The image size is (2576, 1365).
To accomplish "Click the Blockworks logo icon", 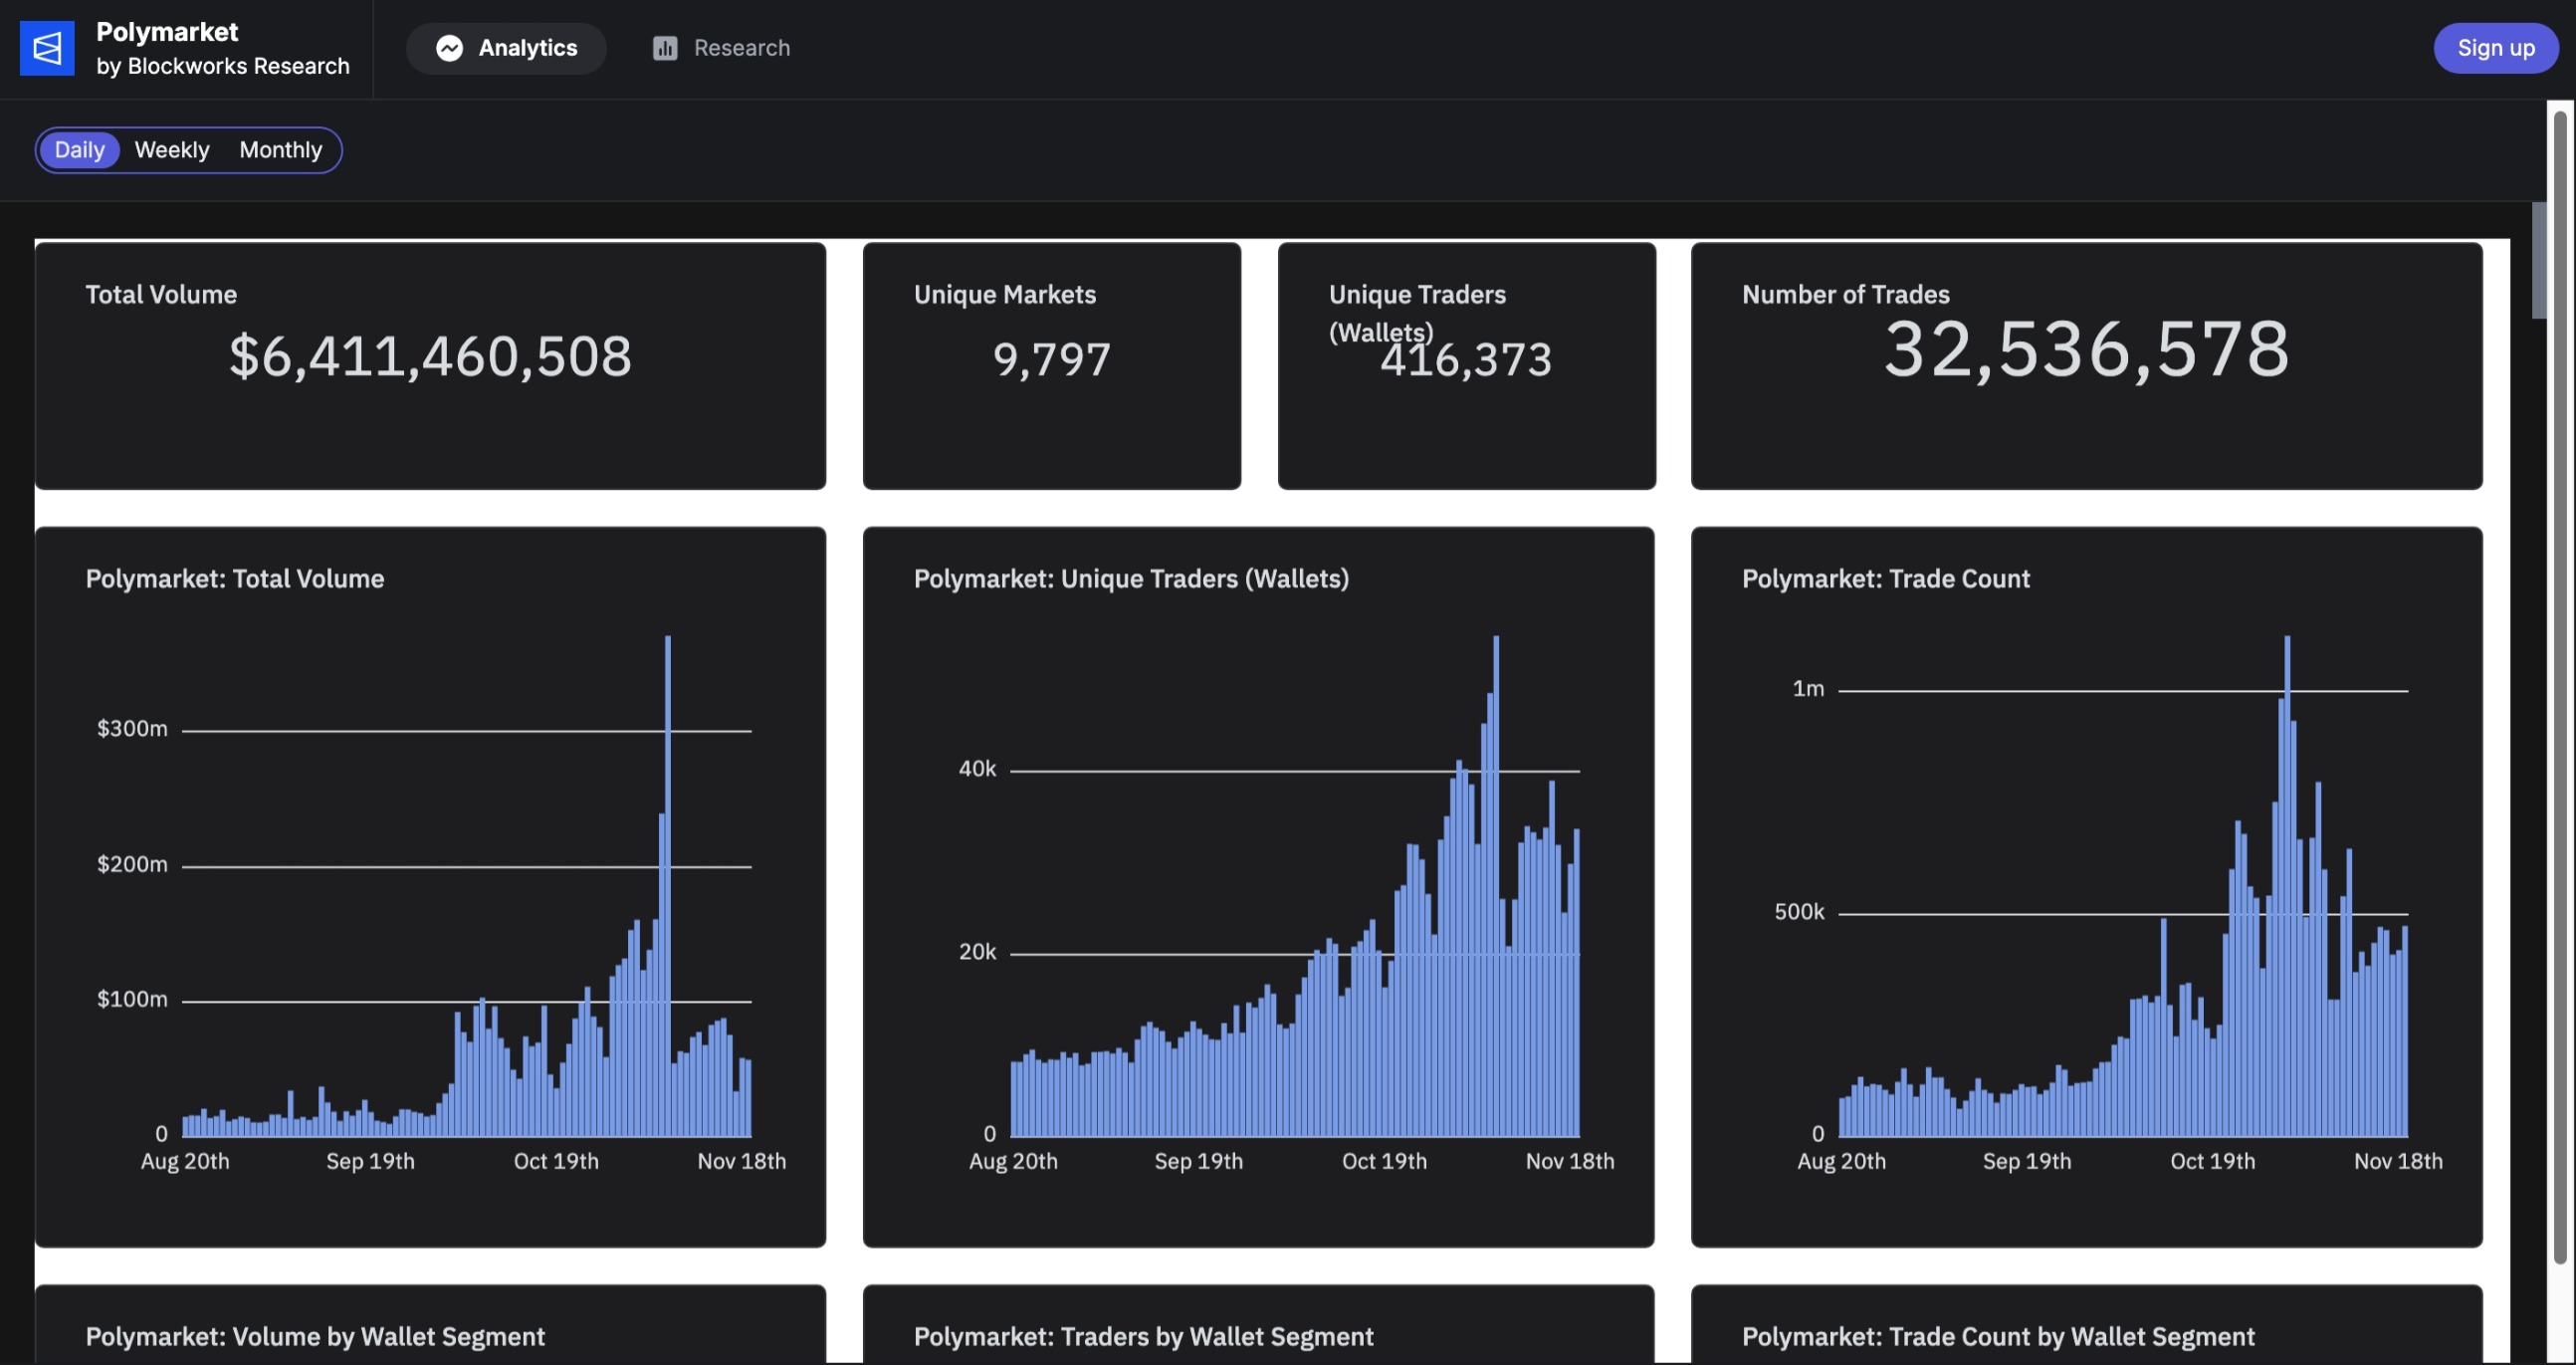I will tap(47, 48).
